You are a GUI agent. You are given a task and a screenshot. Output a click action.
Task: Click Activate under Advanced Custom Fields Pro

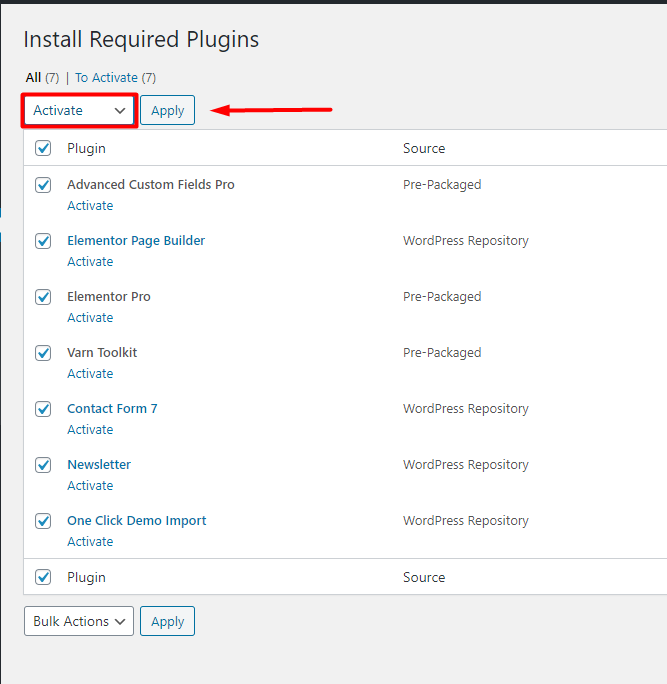point(90,206)
